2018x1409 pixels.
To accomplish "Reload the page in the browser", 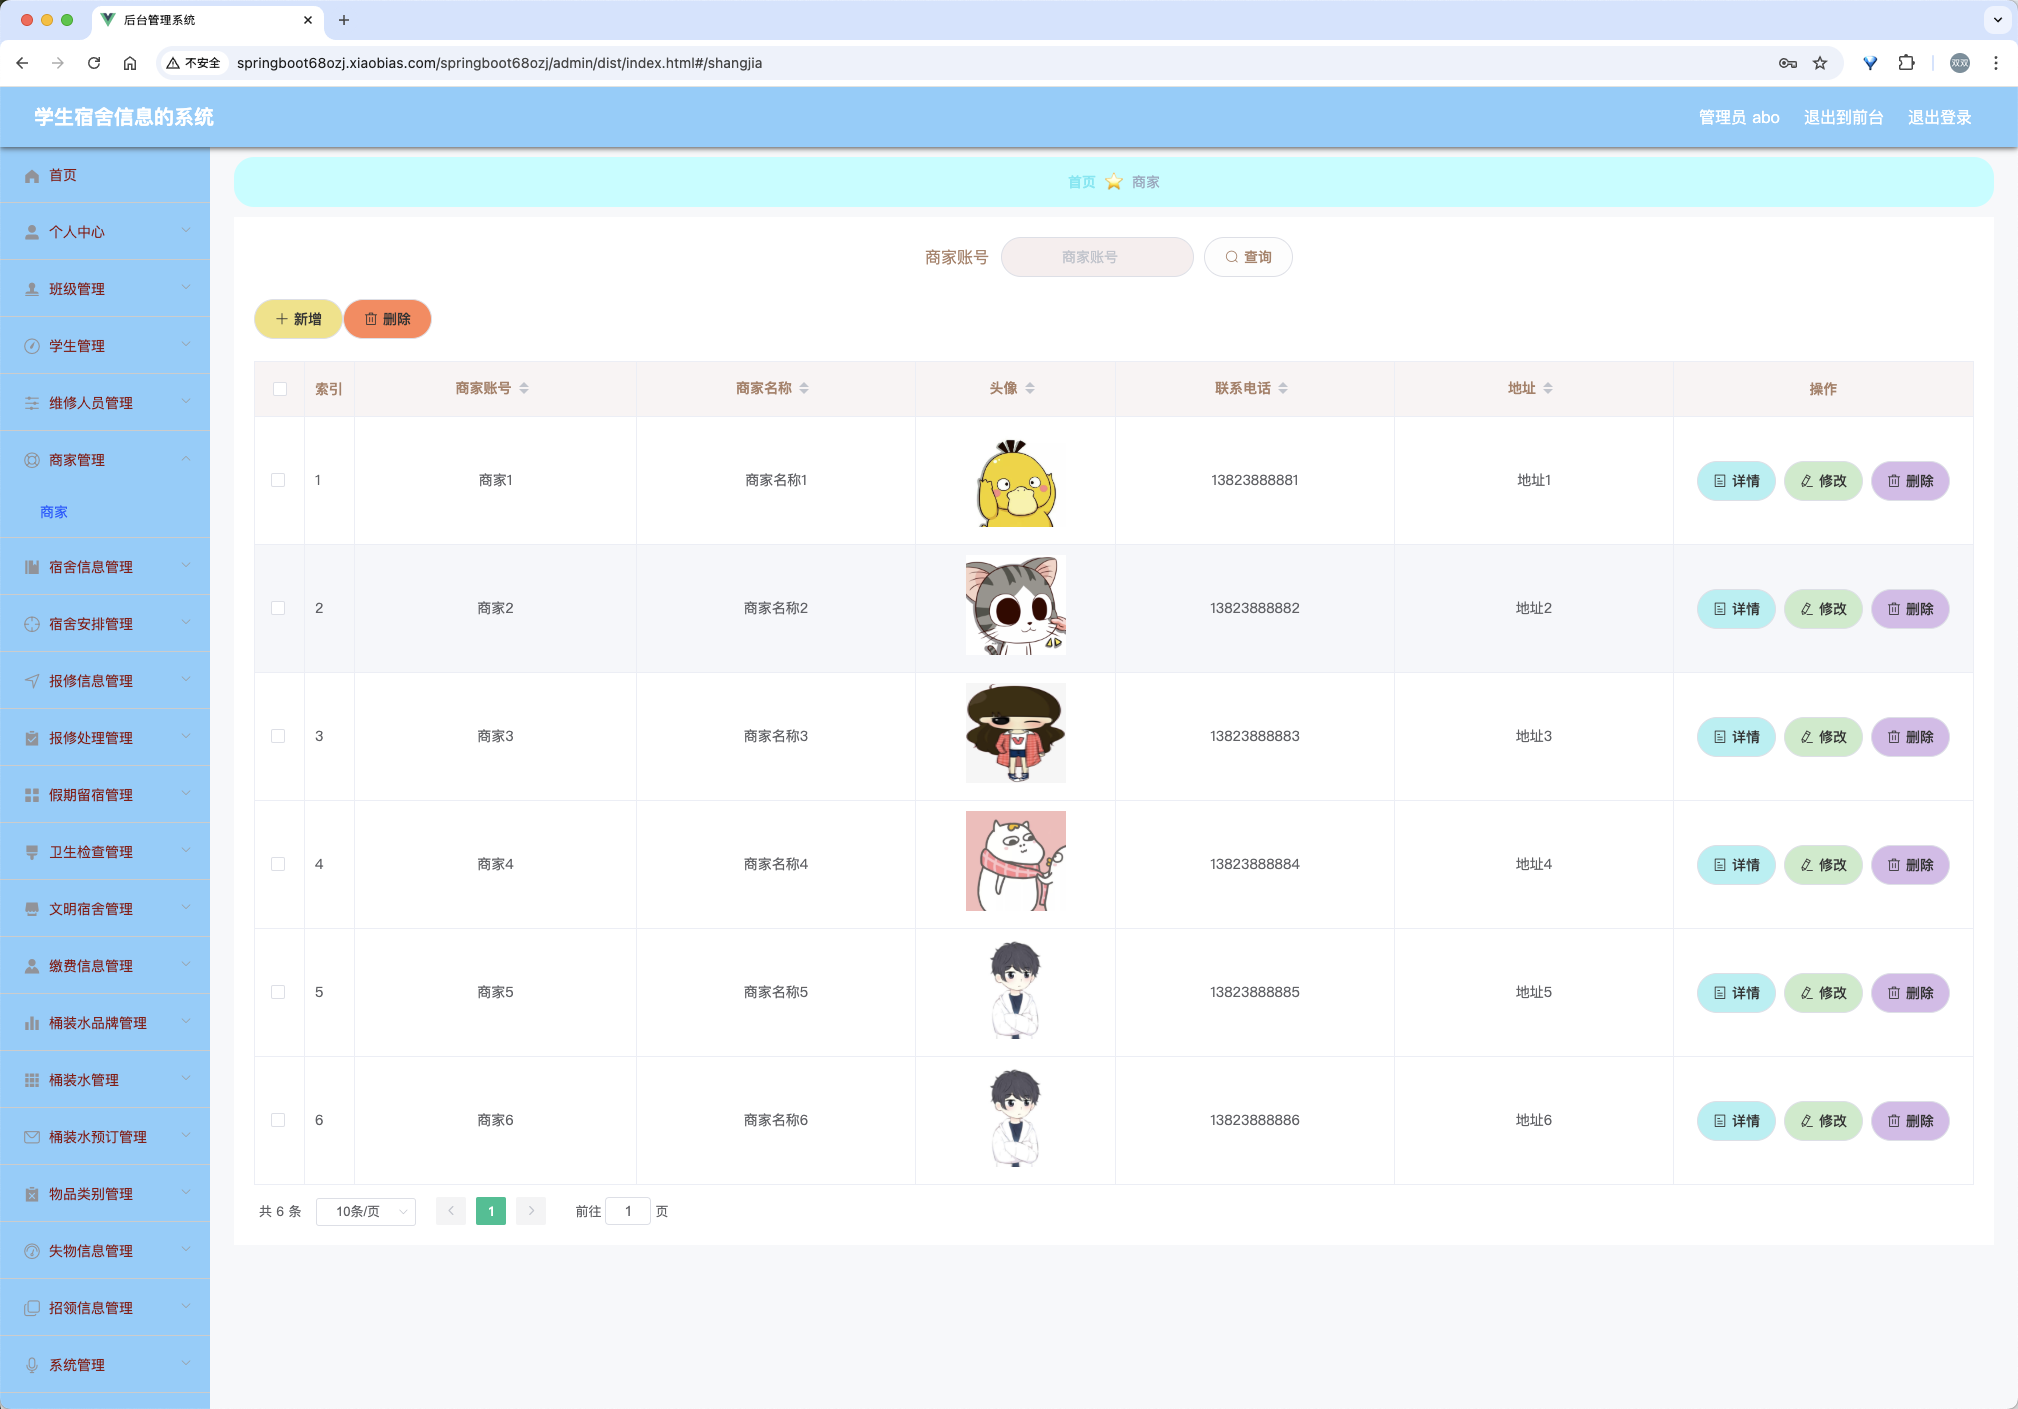I will click(x=94, y=63).
